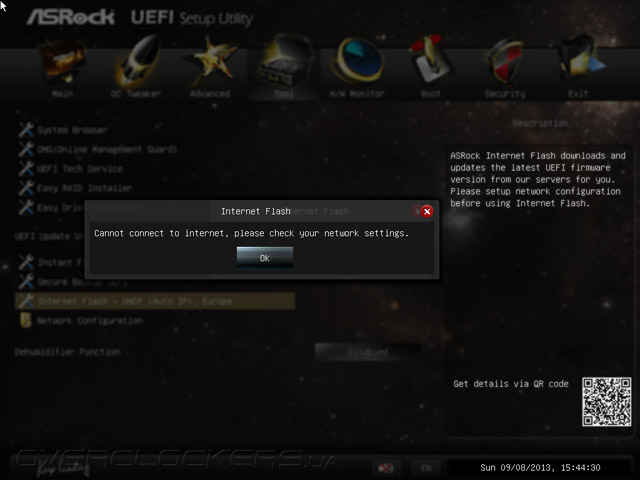Open OMG (Online Management Guard) entry

point(98,149)
